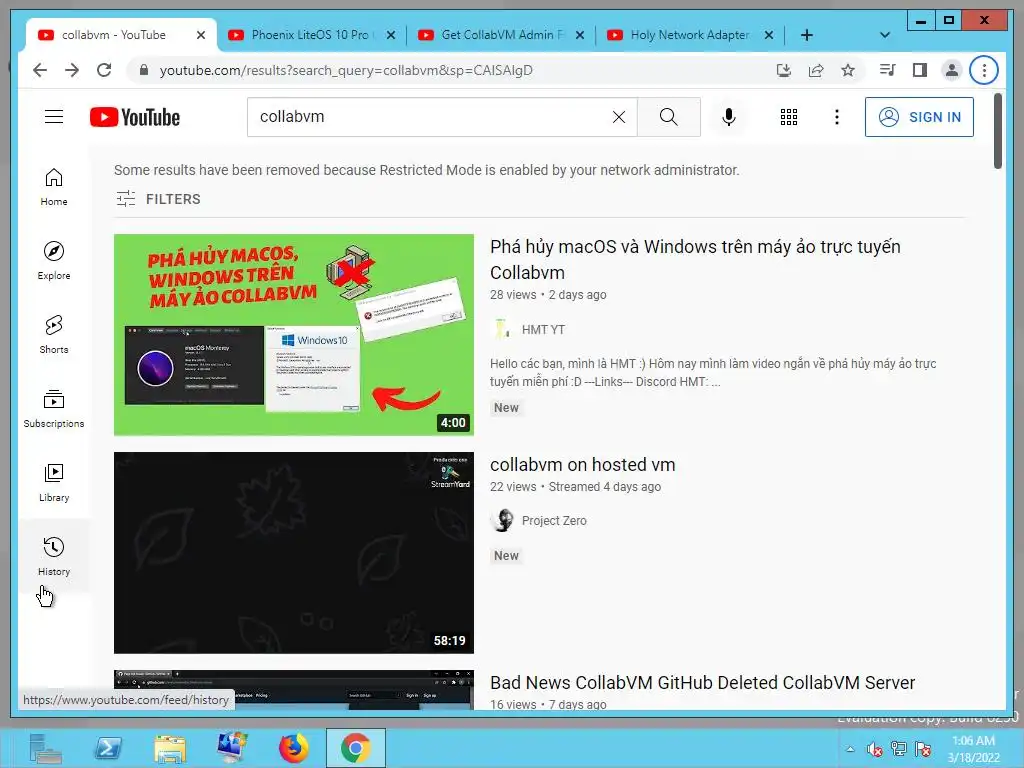Screen dimensions: 1024x768
Task: Select the collabvm - YouTube tab
Action: tap(112, 35)
